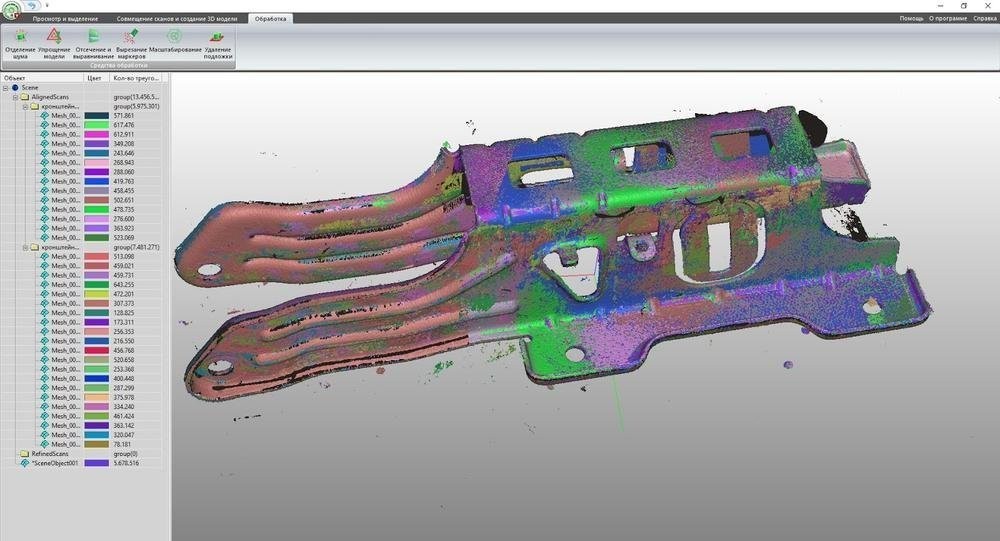The width and height of the screenshot is (1000, 541).
Task: Open the round application logo menu
Action: [x=11, y=10]
